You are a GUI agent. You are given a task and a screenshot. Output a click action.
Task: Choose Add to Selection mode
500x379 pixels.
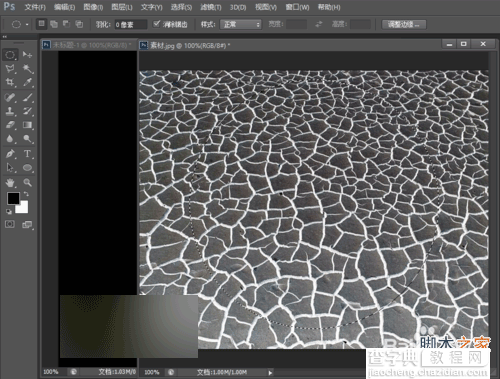click(54, 24)
